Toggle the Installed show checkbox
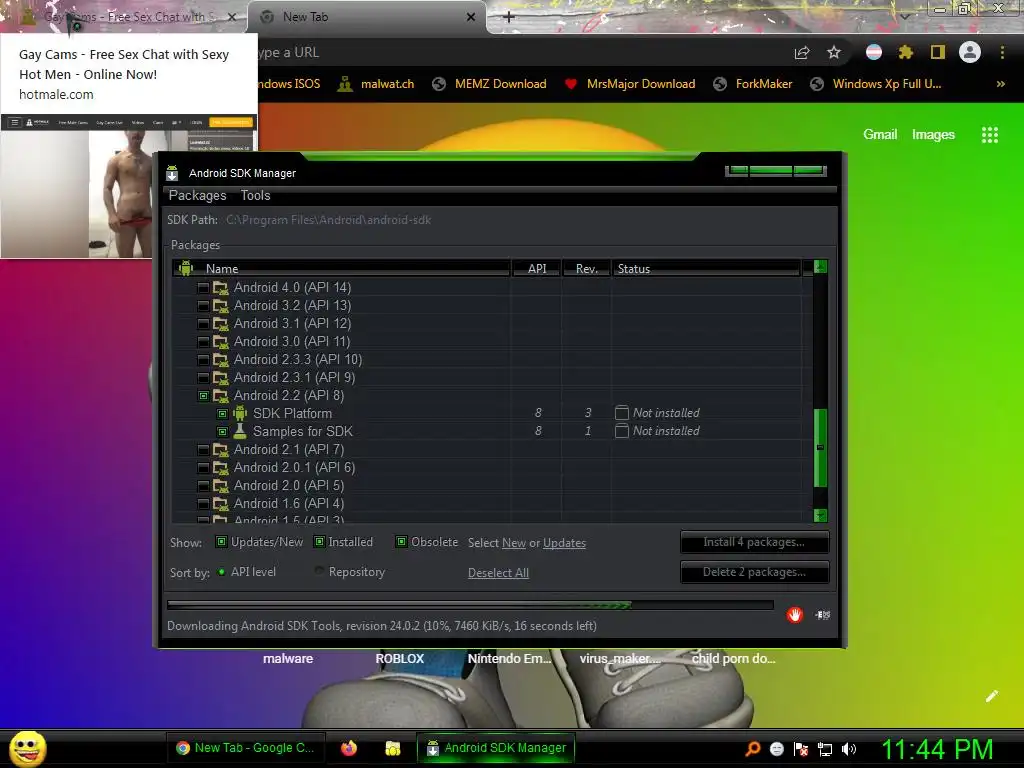 click(x=319, y=541)
